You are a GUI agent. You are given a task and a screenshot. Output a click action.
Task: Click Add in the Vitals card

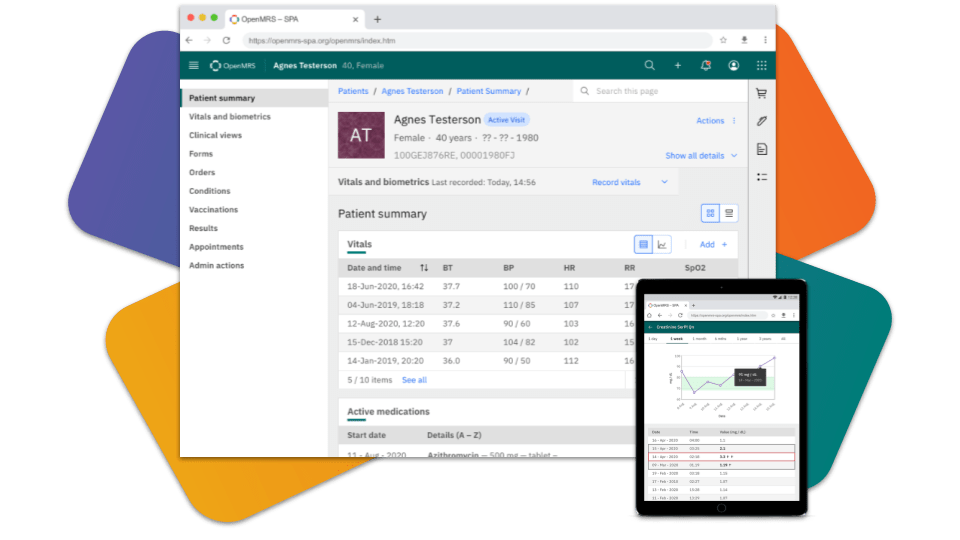[713, 244]
